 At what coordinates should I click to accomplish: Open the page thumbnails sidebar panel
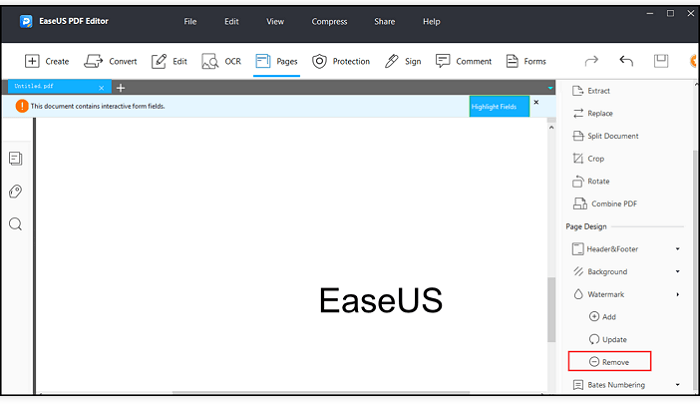click(16, 158)
